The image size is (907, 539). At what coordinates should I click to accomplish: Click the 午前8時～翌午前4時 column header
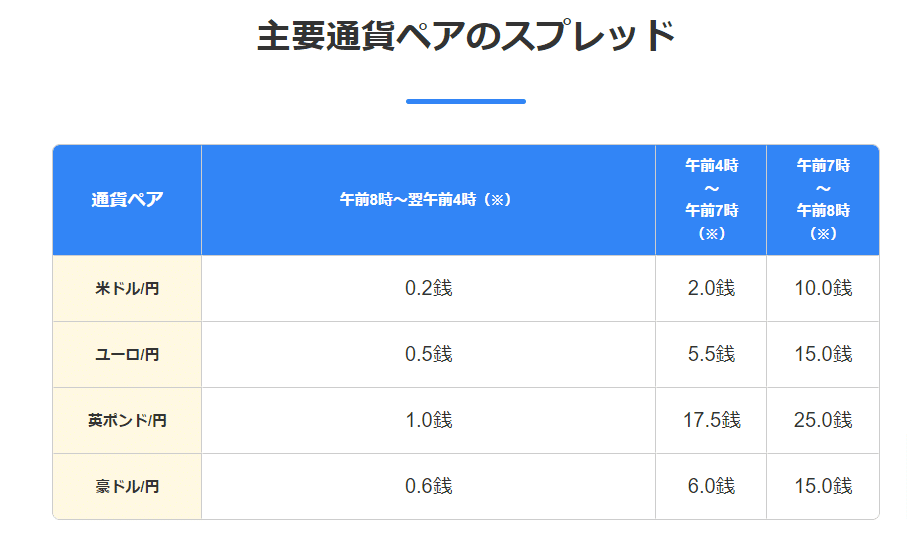[x=428, y=200]
